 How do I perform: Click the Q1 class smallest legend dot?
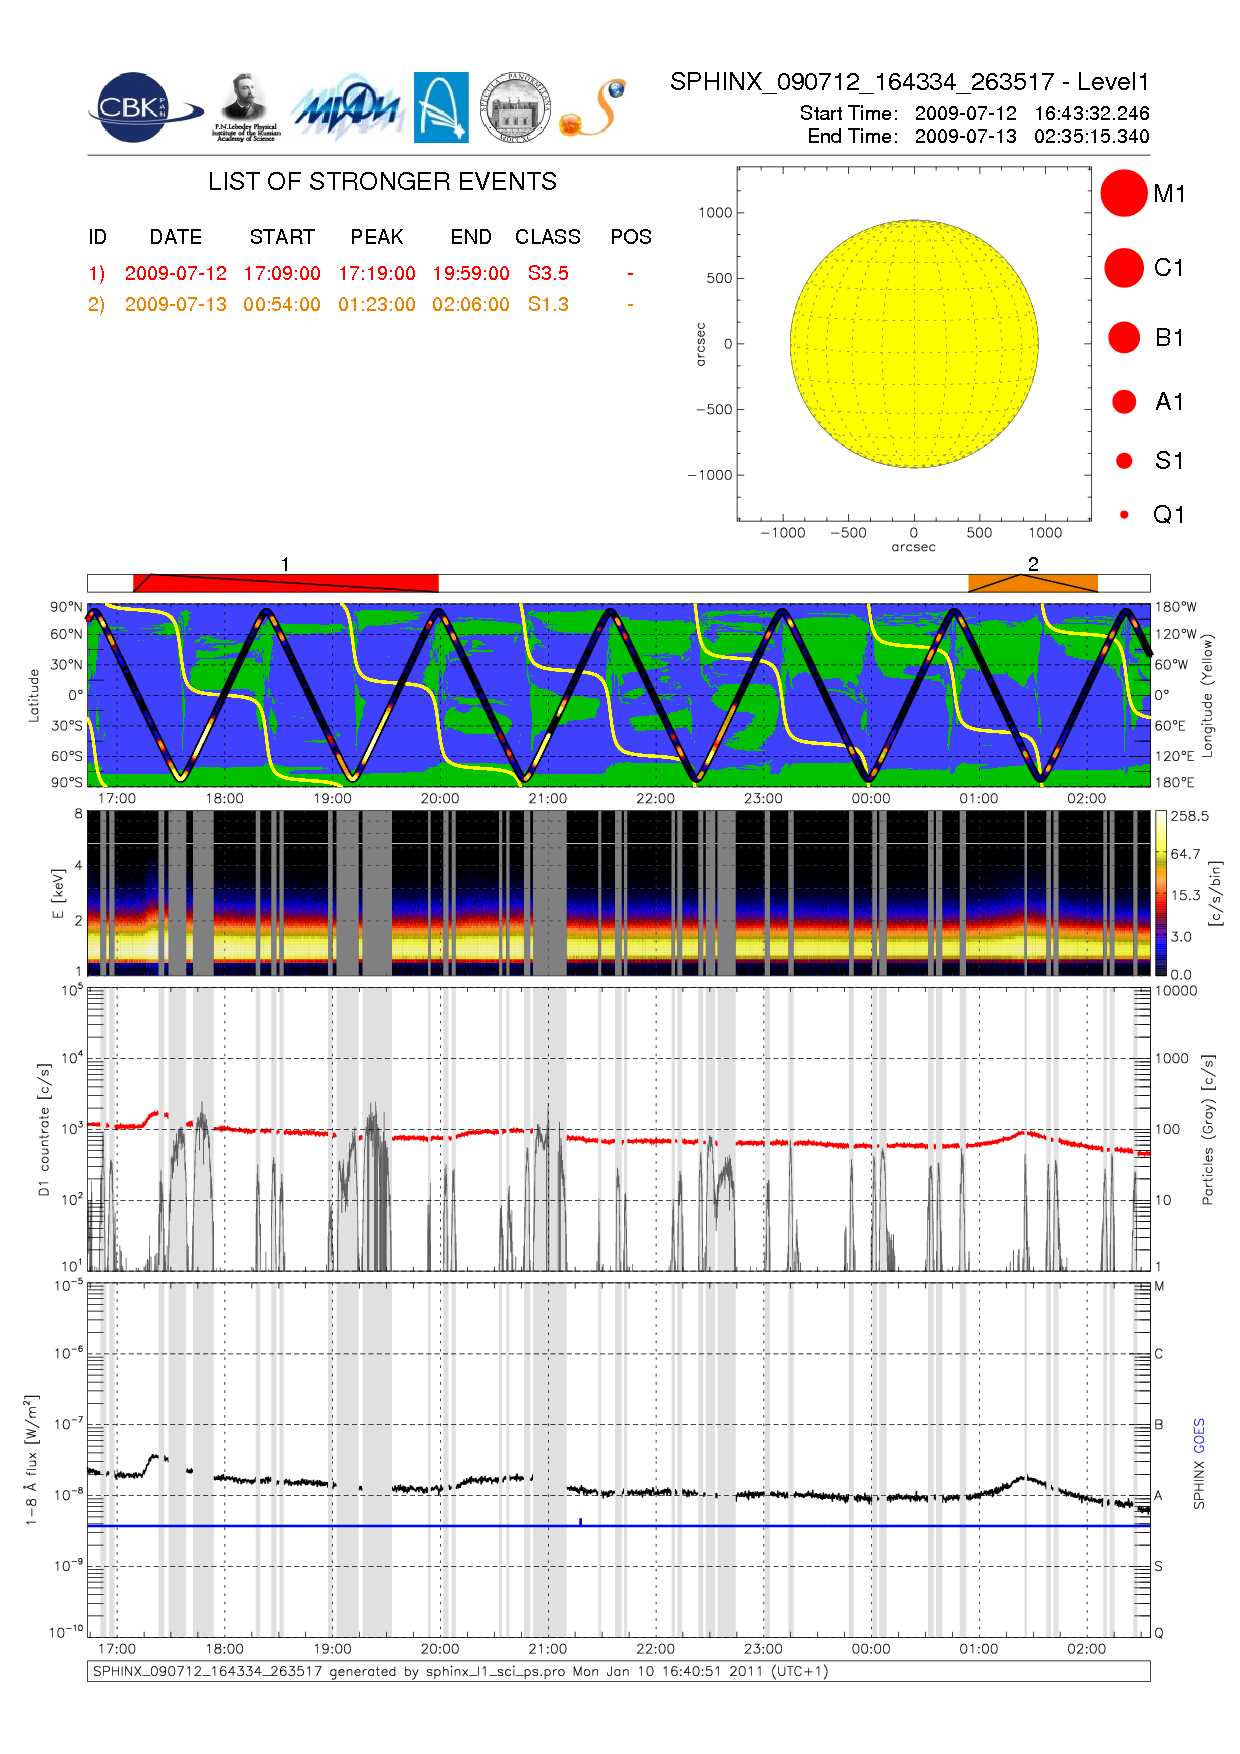pos(1124,515)
